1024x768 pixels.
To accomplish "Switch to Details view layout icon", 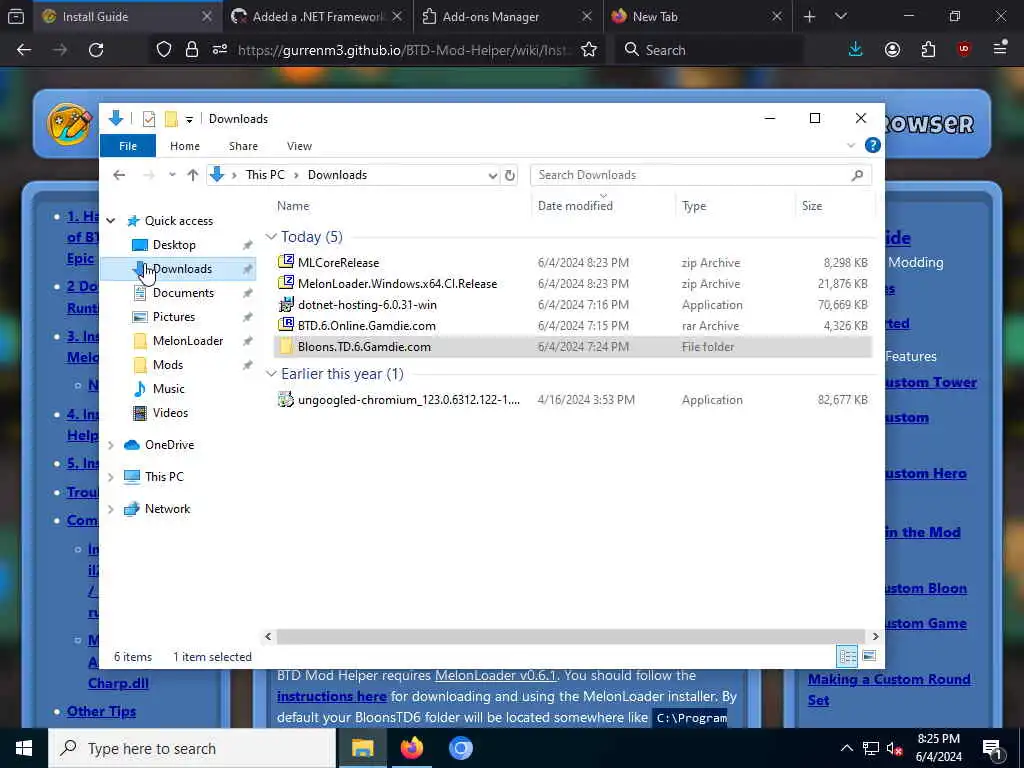I will pos(847,656).
